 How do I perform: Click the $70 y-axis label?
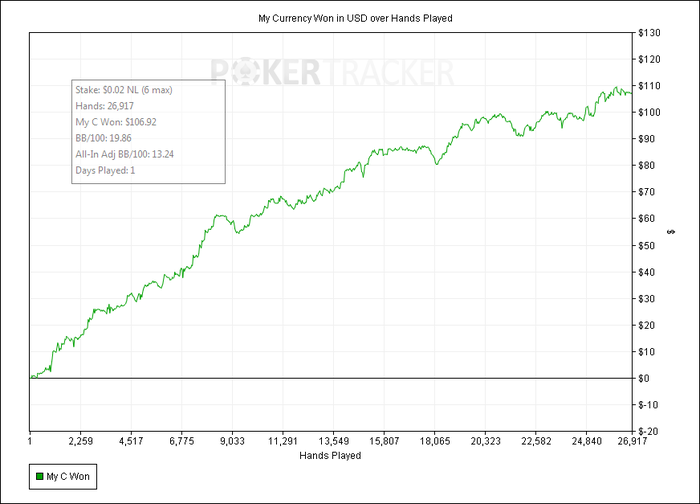pyautogui.click(x=647, y=192)
